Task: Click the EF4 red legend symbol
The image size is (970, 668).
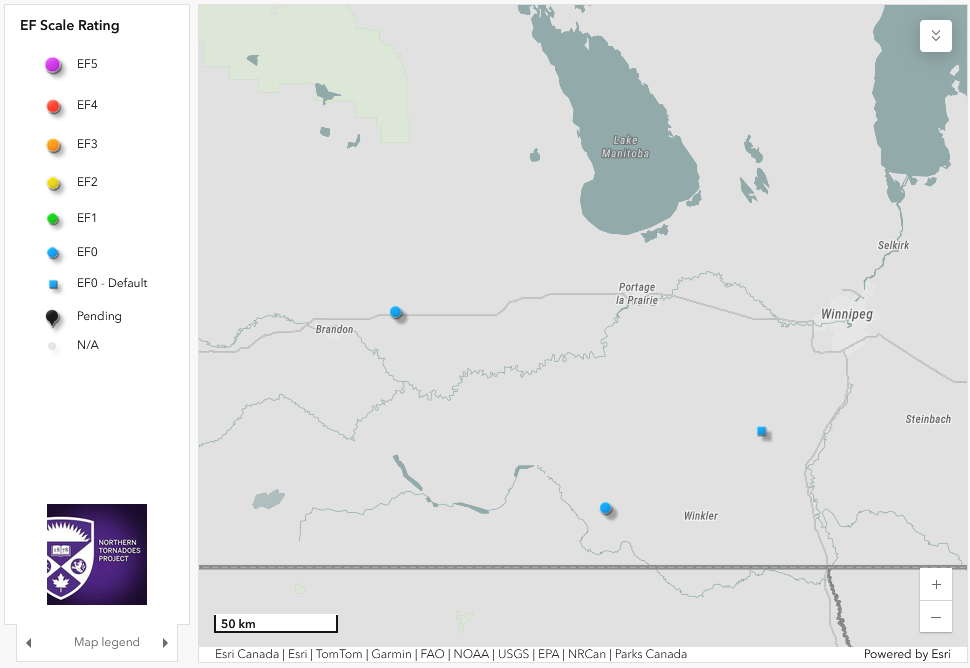Action: click(53, 106)
